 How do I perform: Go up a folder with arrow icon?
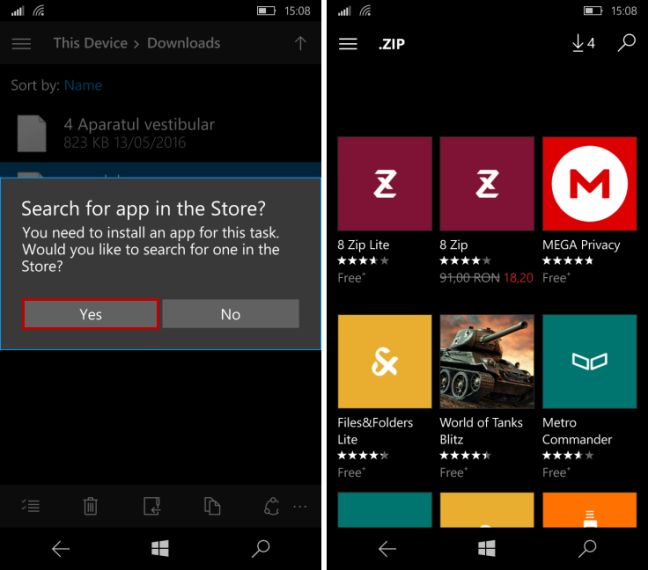(300, 43)
